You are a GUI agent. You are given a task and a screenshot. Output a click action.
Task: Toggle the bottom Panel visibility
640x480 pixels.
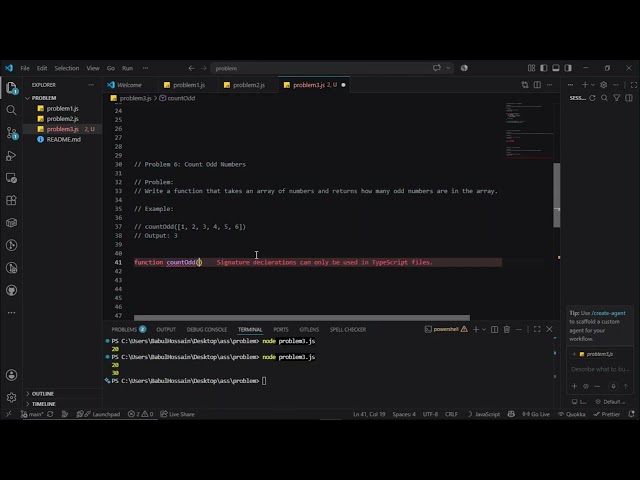[556, 68]
